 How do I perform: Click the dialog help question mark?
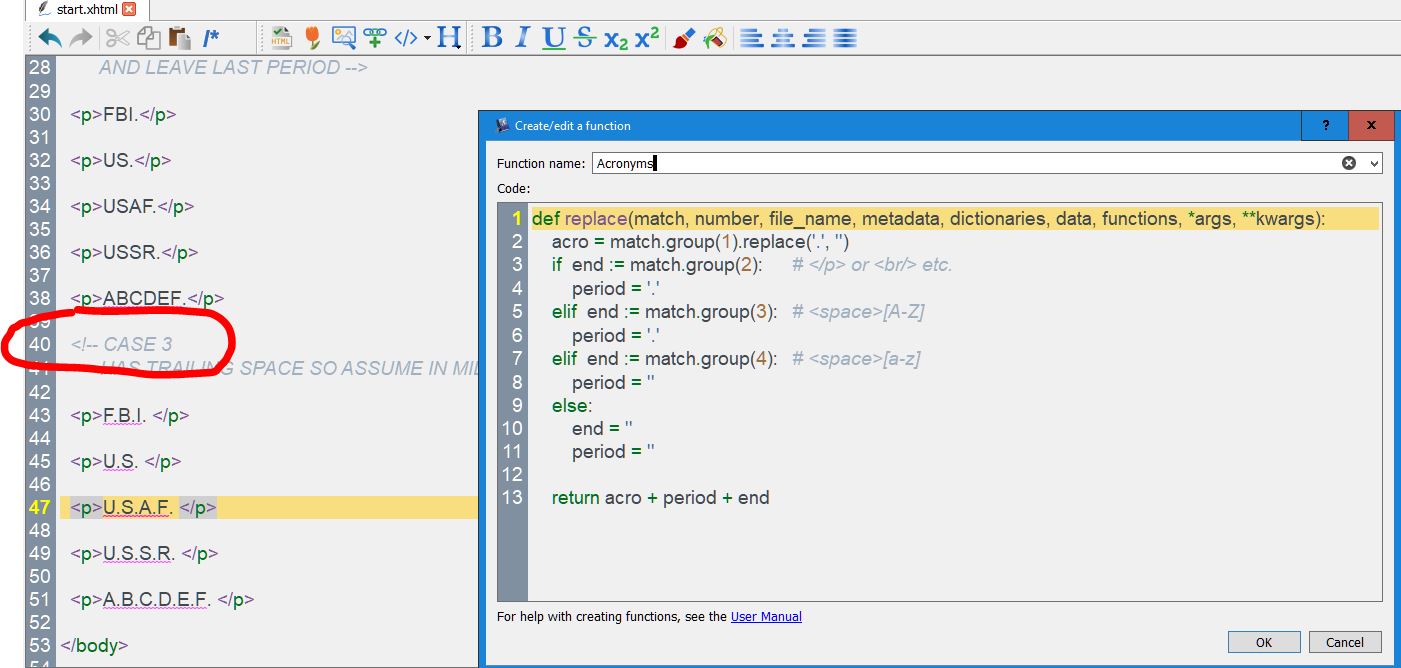(x=1326, y=125)
